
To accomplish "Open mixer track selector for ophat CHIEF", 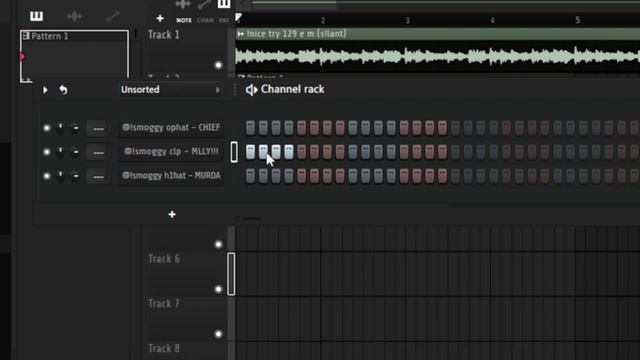I will 98,129.
